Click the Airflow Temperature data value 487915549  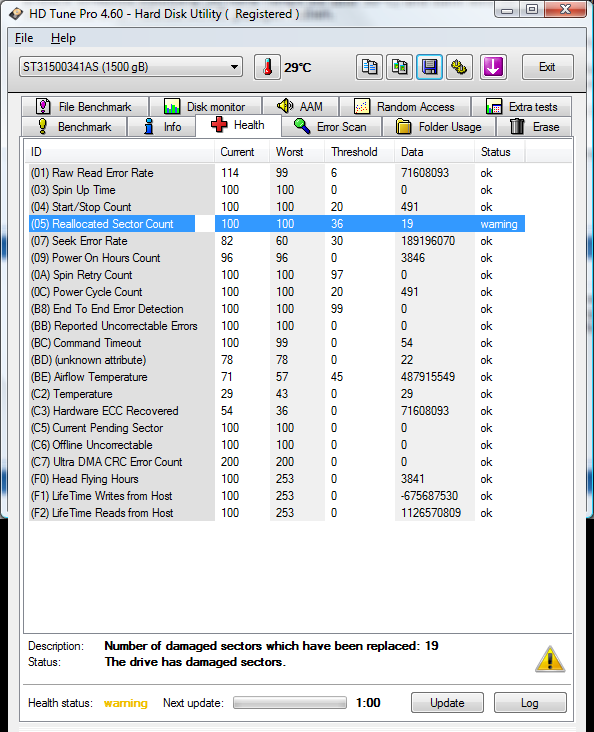click(x=428, y=377)
